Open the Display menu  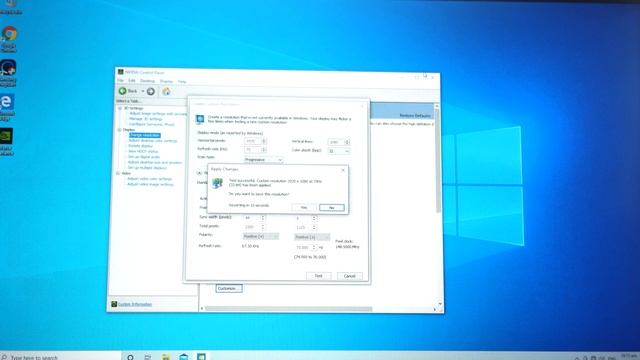click(166, 82)
